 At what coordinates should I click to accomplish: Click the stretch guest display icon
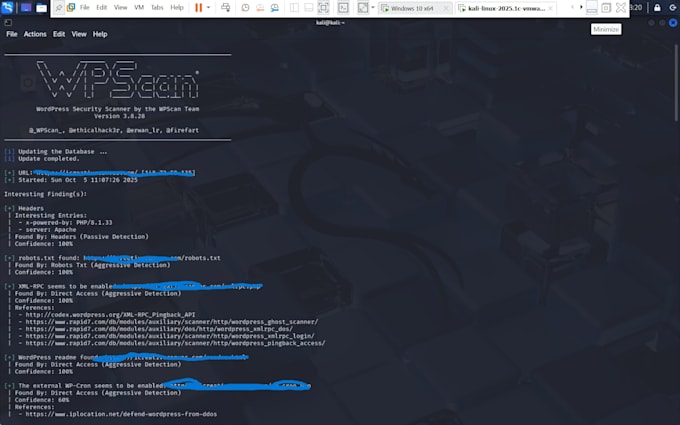pos(363,7)
